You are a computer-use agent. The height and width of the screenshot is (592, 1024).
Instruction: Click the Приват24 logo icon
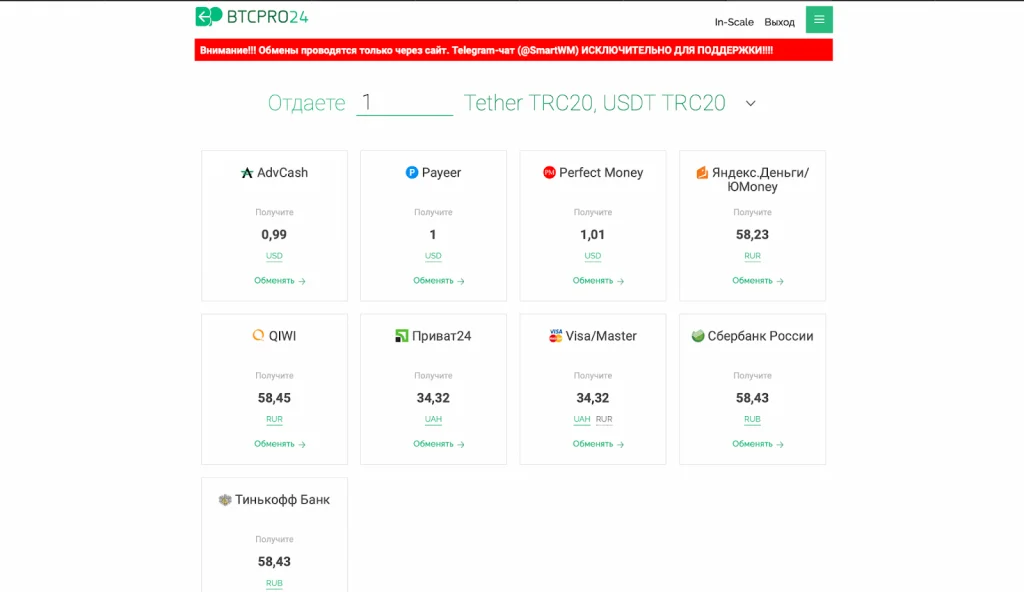402,336
